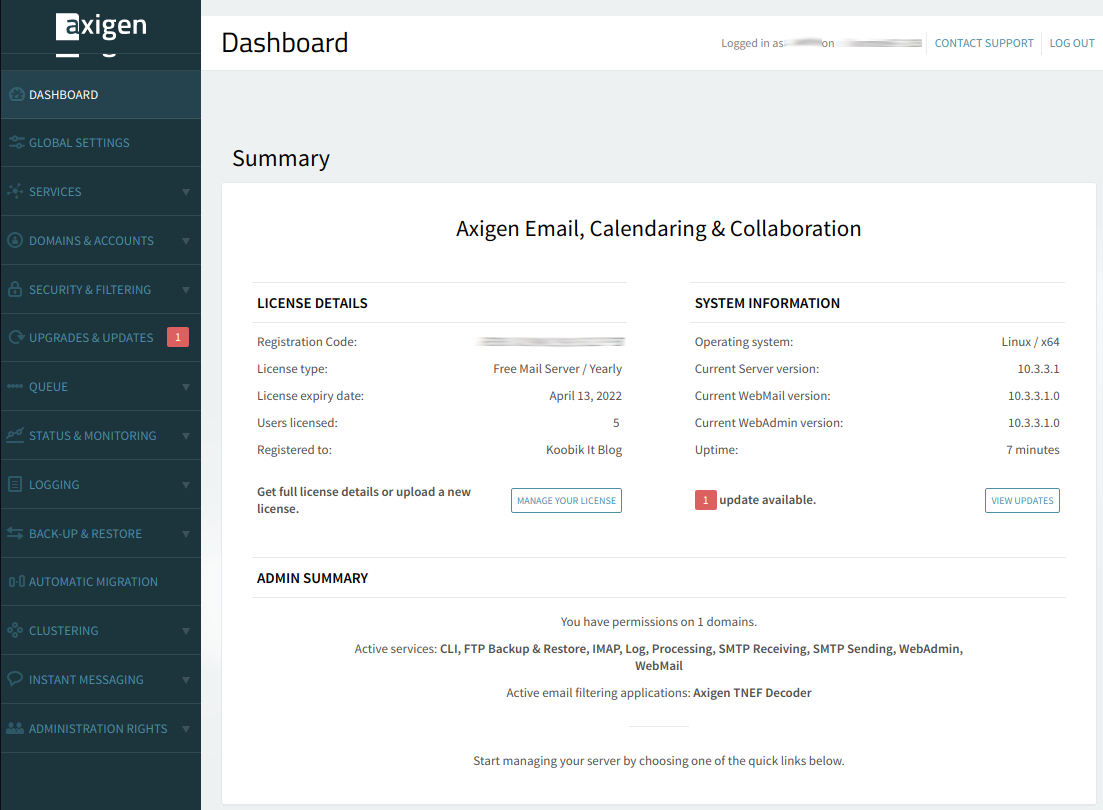Click the 'ADMIN SUMMARY' heading
1103x810 pixels.
click(x=312, y=578)
